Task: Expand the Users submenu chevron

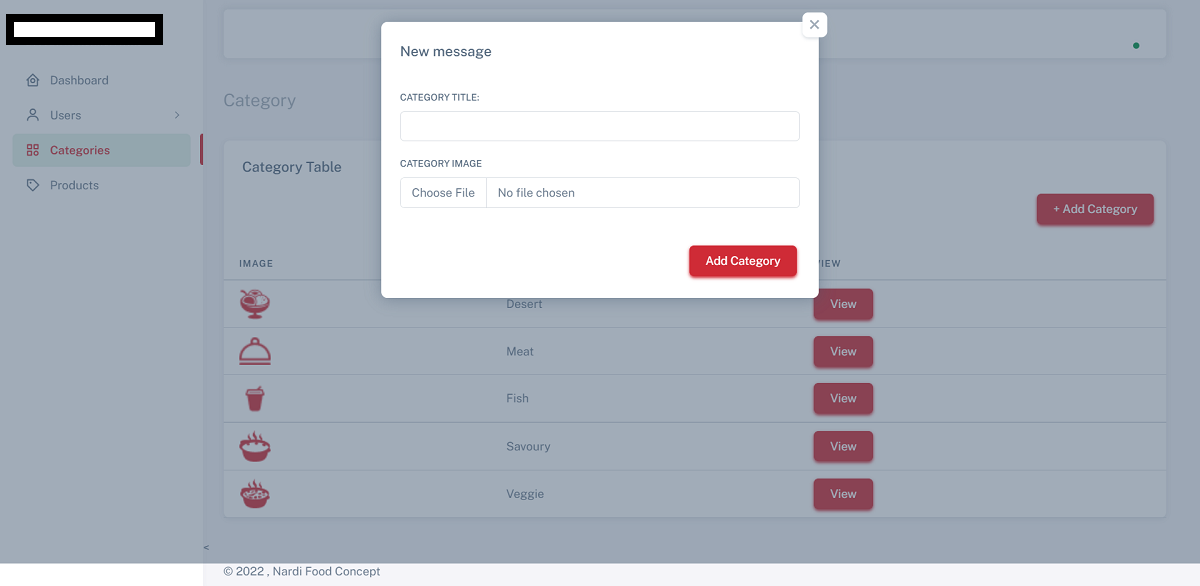Action: point(177,115)
